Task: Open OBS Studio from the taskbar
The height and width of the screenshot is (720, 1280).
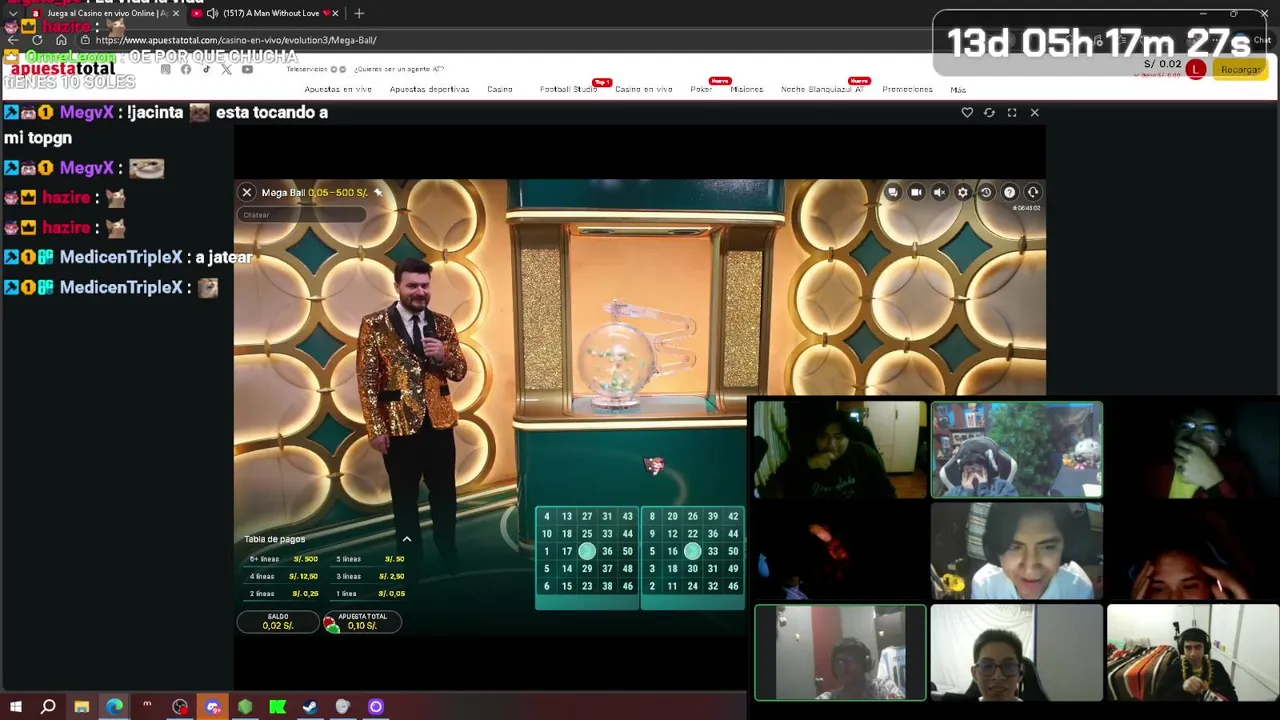Action: 180,707
